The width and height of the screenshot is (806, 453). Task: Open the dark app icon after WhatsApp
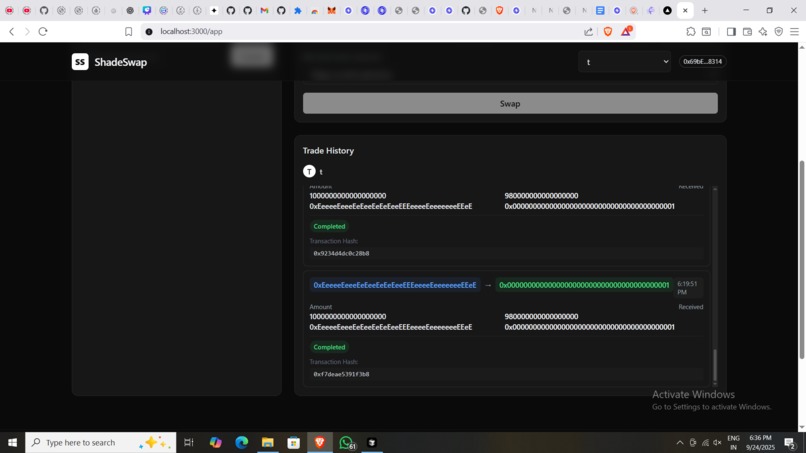click(372, 442)
